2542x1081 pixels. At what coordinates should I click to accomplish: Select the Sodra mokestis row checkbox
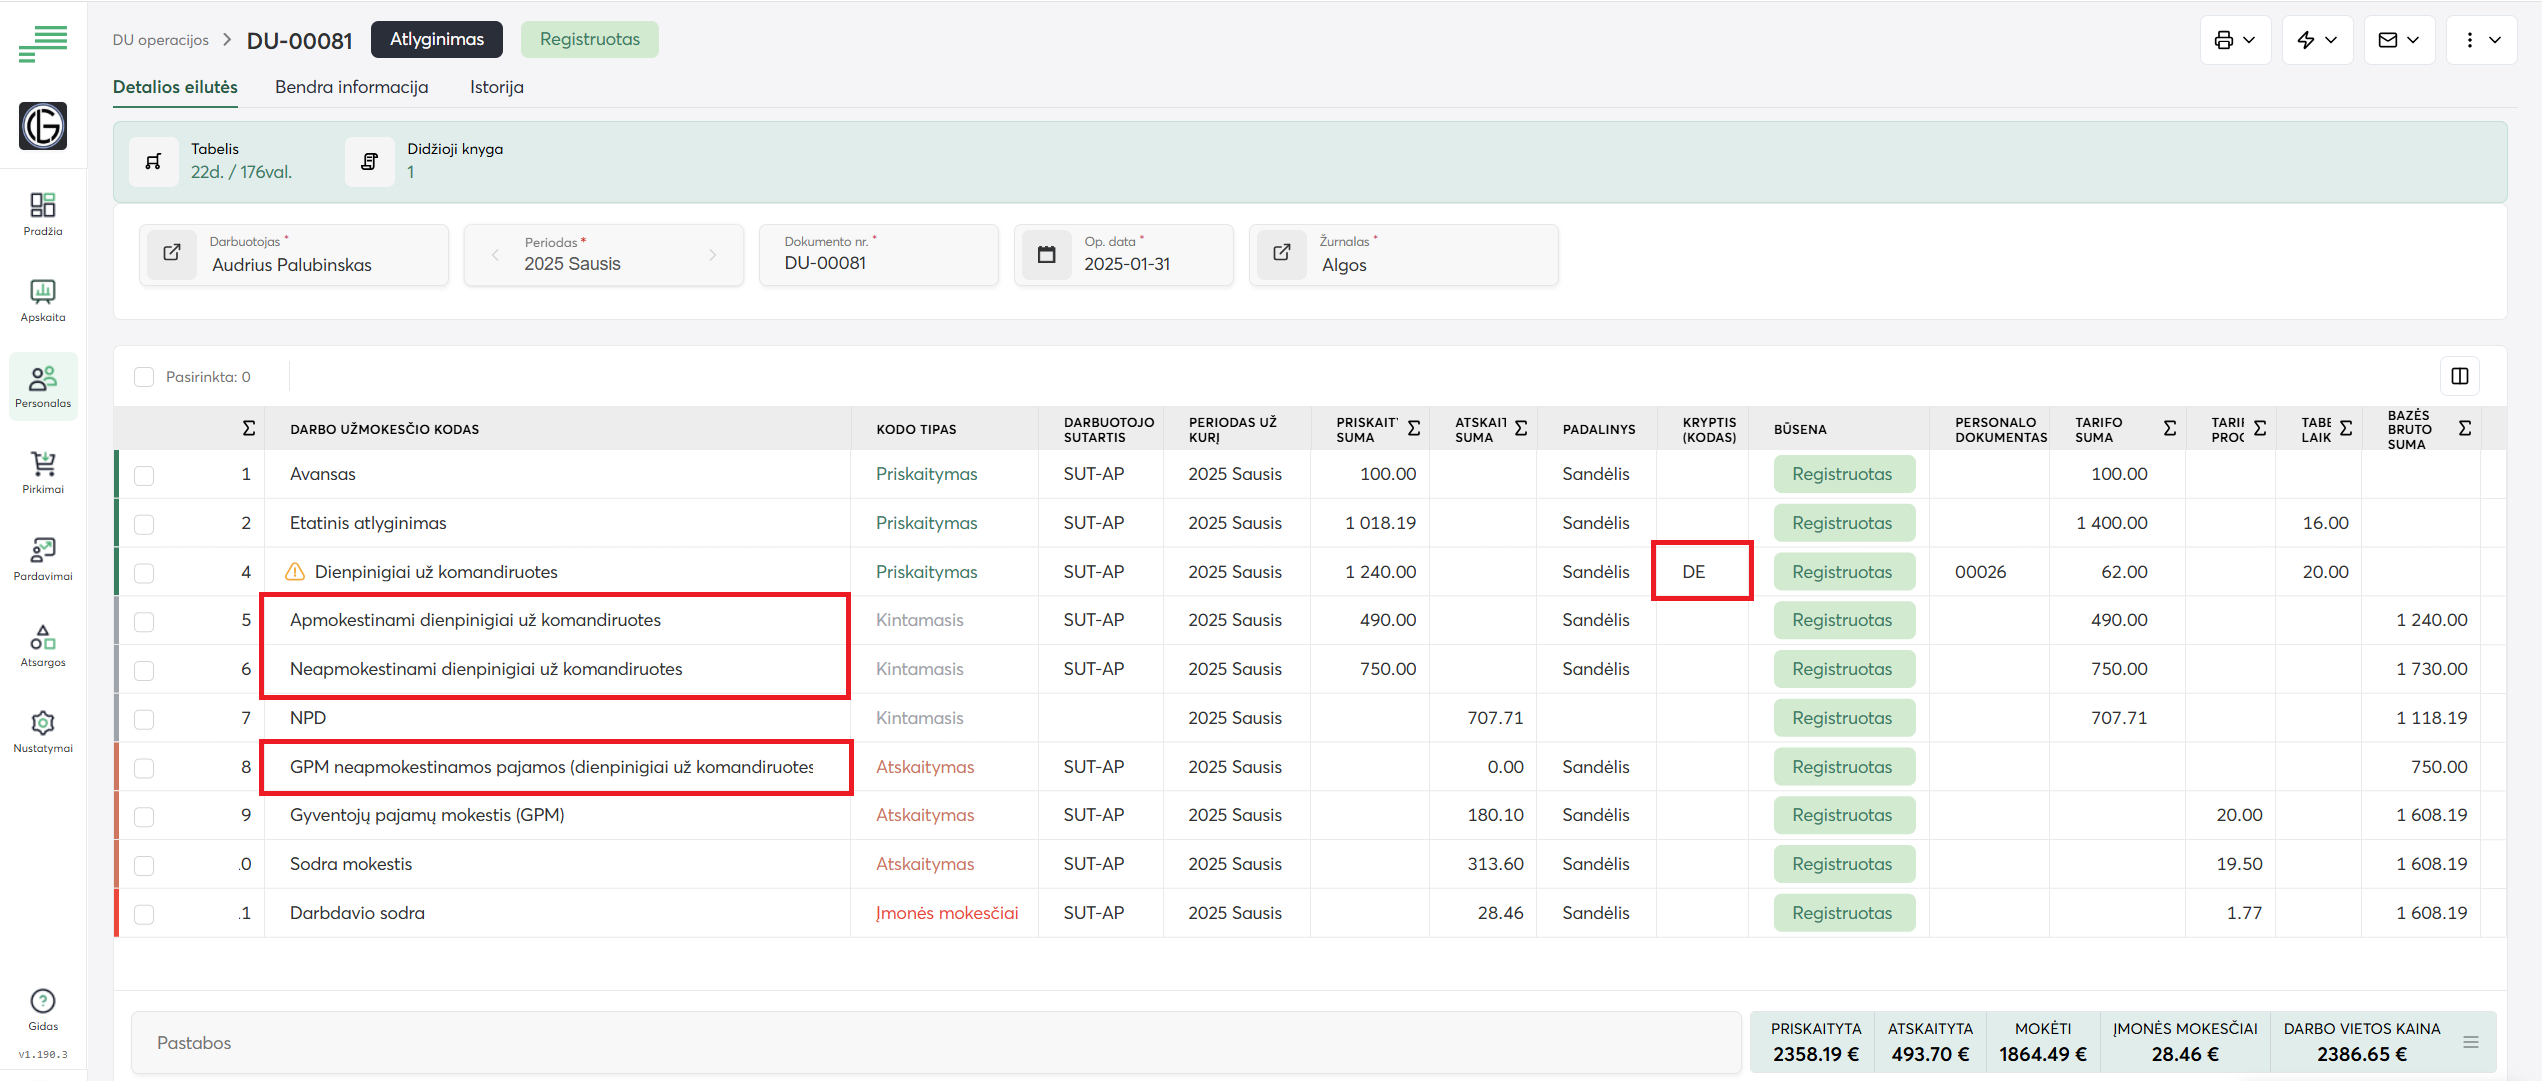click(144, 865)
